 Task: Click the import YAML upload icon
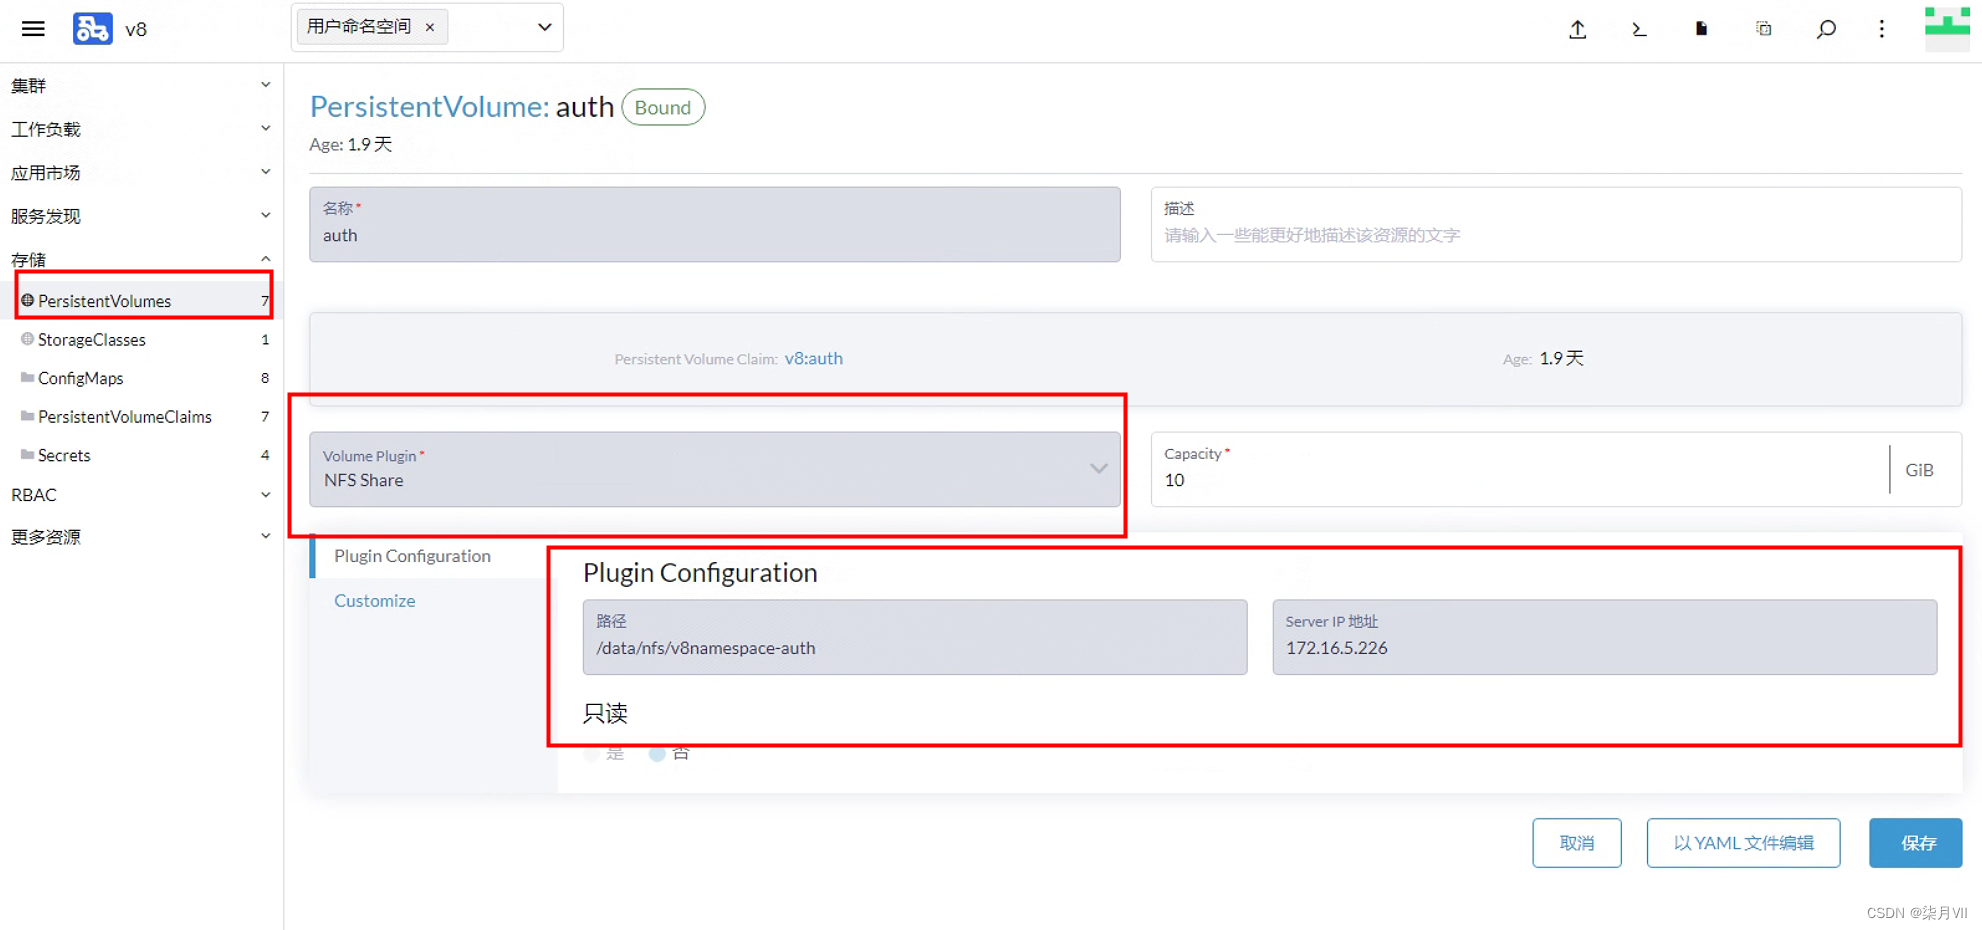1577,29
